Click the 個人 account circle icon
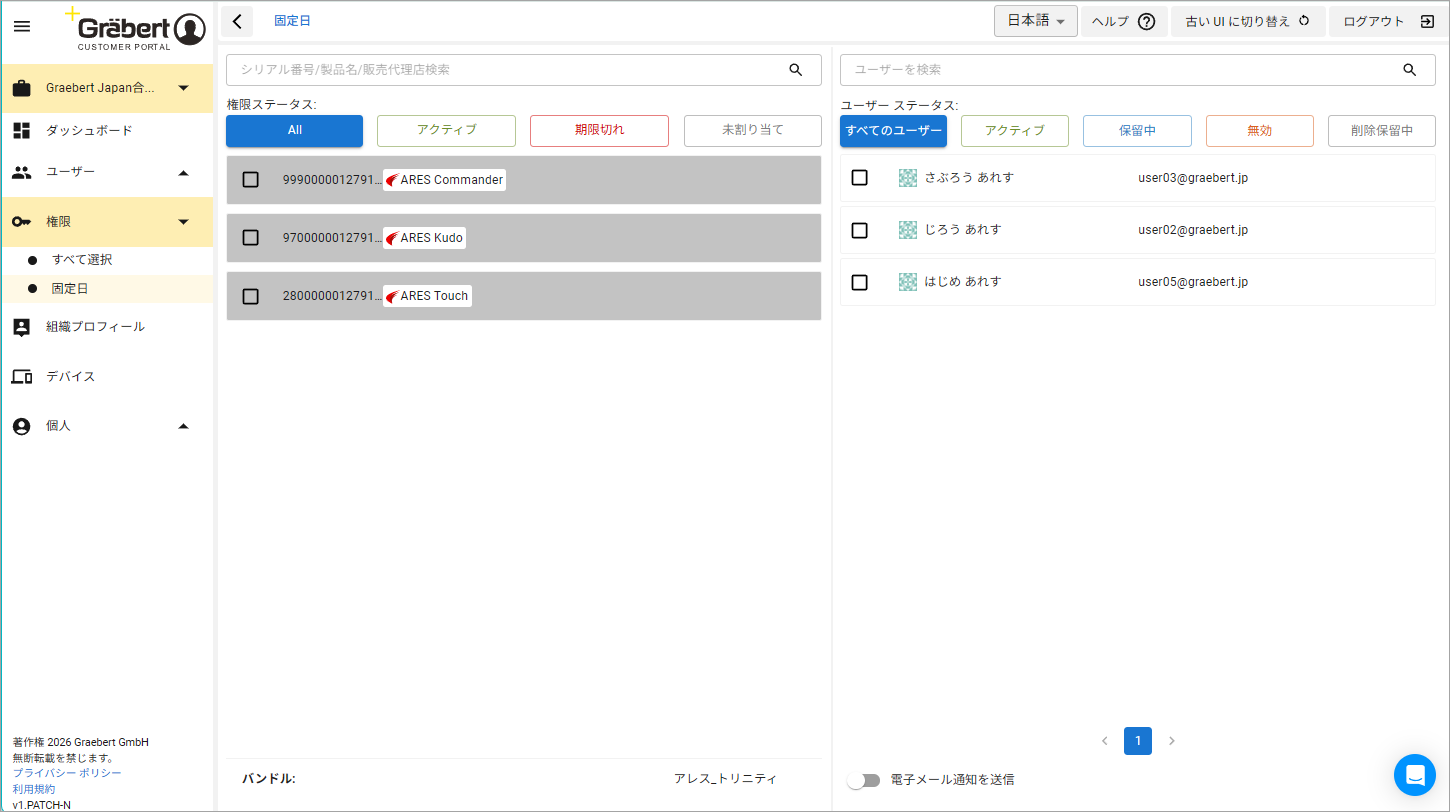 [21, 426]
